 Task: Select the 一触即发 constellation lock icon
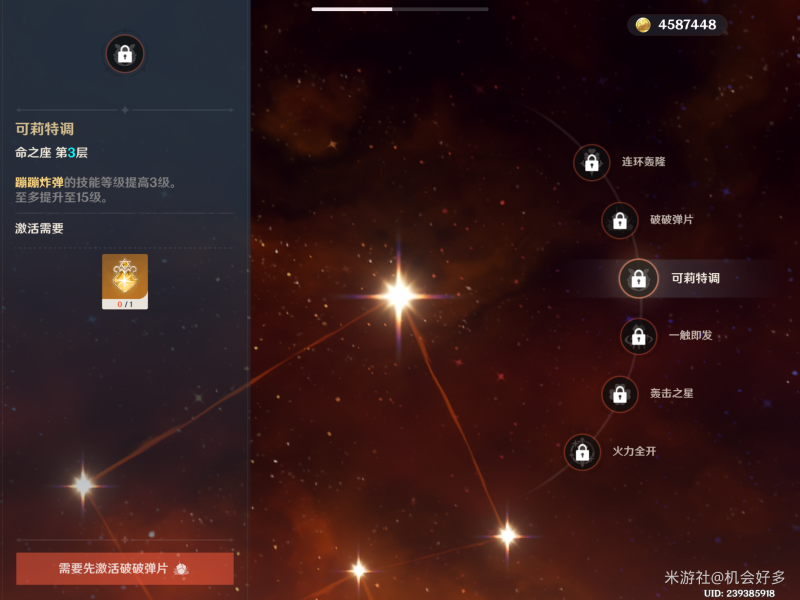(x=638, y=336)
